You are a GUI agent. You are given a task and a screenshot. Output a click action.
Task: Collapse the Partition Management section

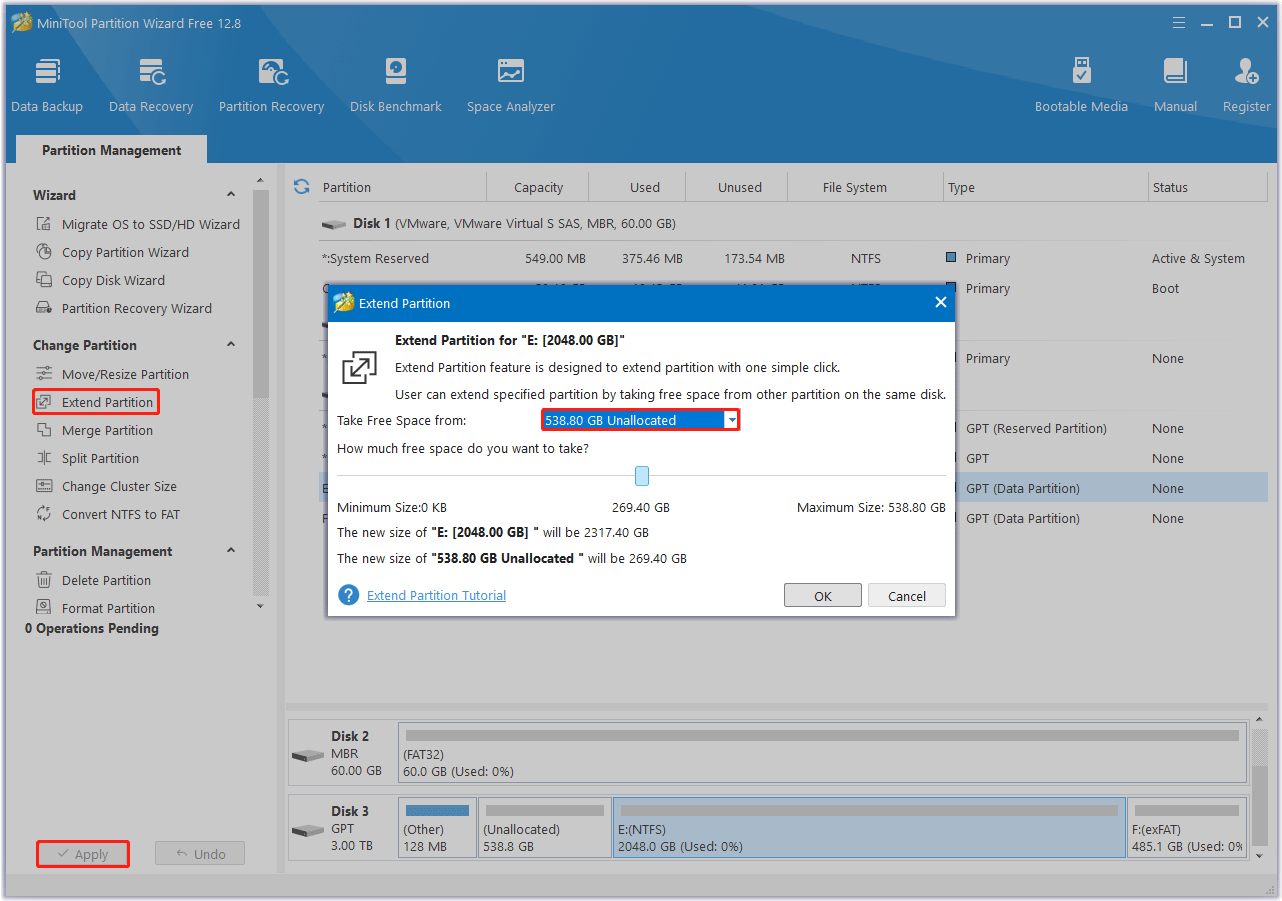pyautogui.click(x=231, y=551)
